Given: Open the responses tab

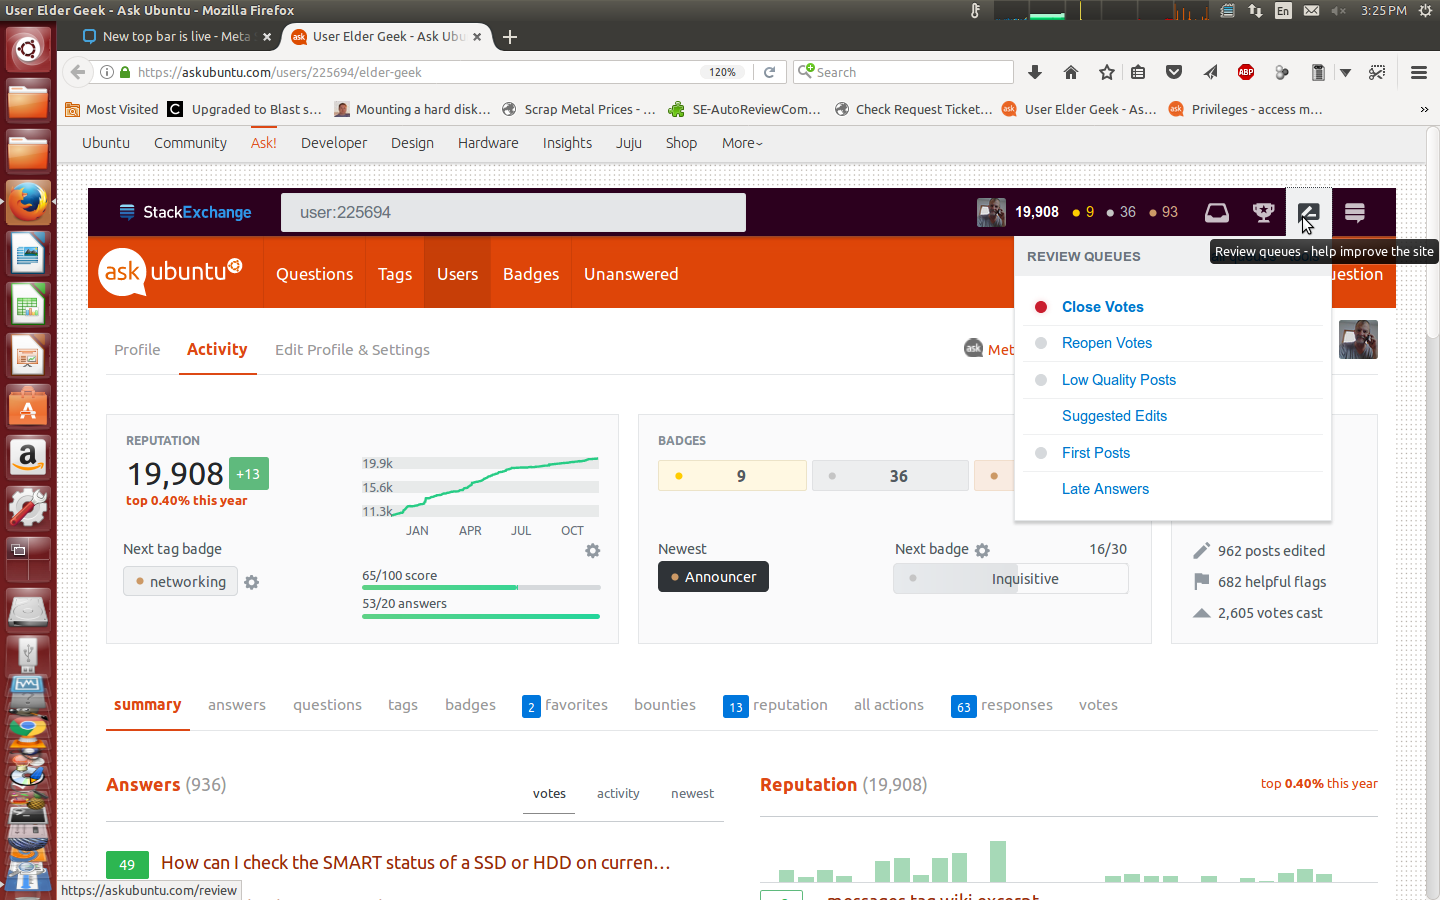Looking at the screenshot, I should tap(1002, 705).
